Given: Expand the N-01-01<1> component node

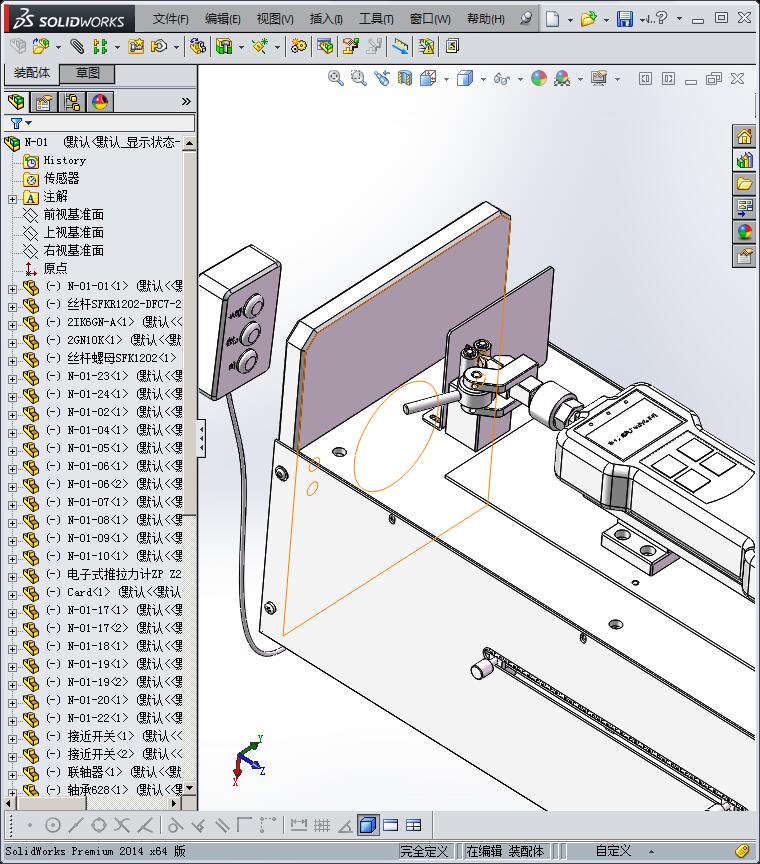Looking at the screenshot, I should coord(13,289).
